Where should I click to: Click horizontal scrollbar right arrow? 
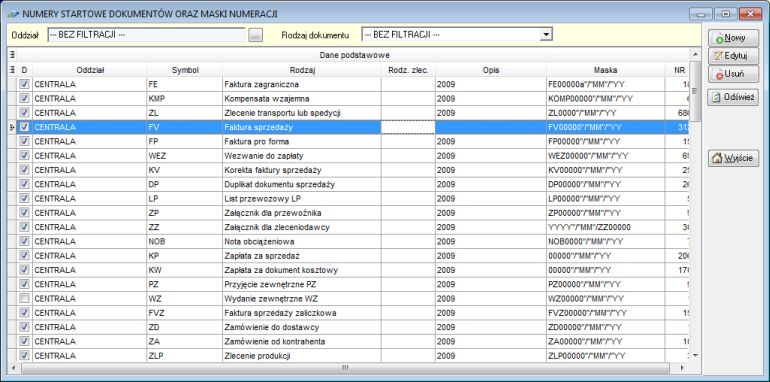click(682, 367)
